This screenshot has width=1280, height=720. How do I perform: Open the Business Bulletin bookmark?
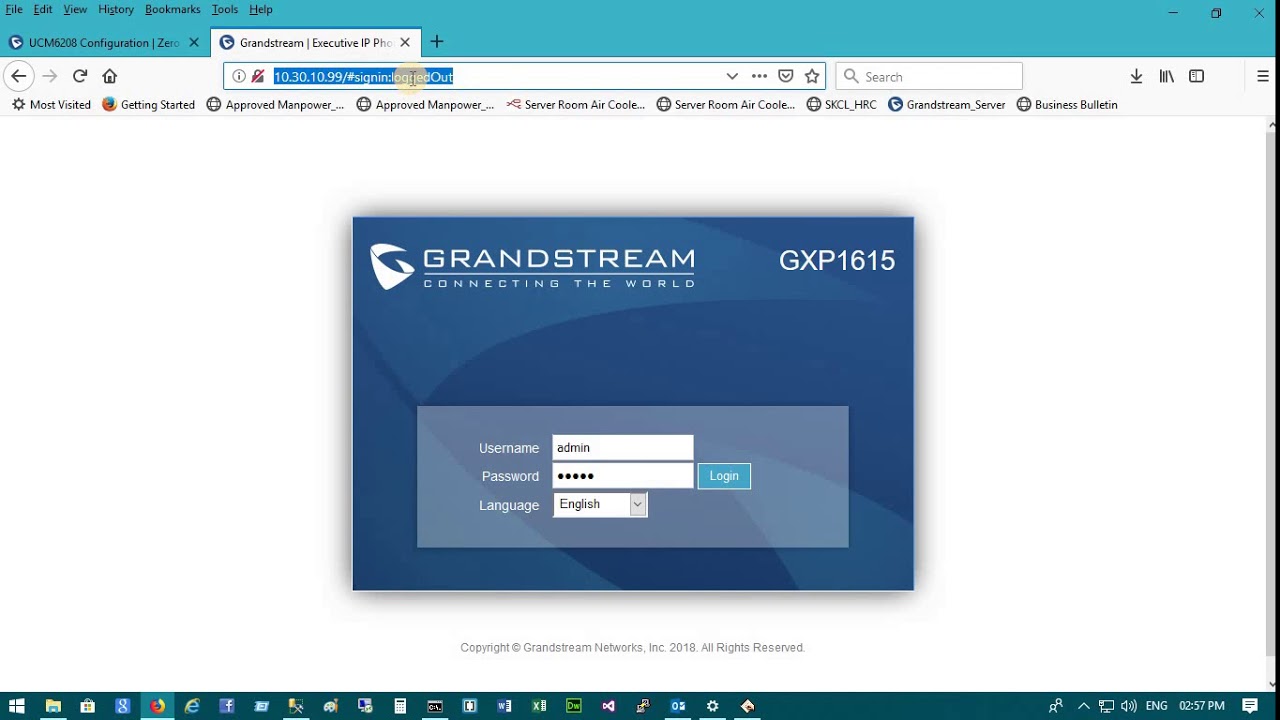pos(1066,104)
